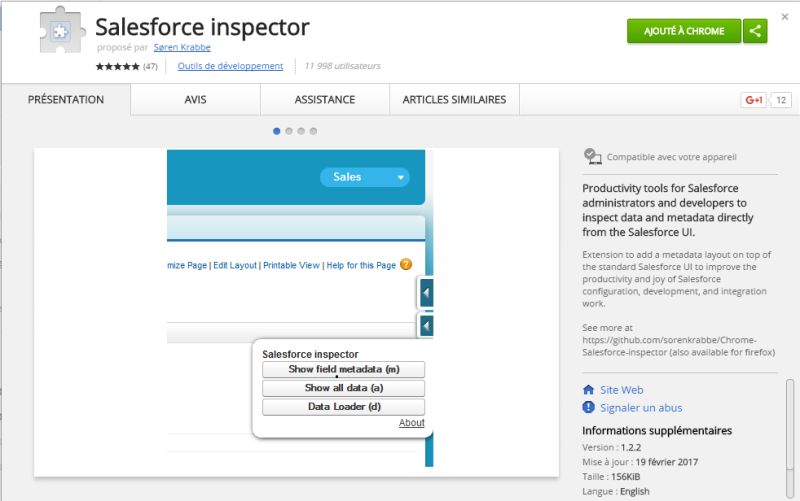800x501 pixels.
Task: Open the Sales app dropdown in the preview
Action: click(364, 177)
